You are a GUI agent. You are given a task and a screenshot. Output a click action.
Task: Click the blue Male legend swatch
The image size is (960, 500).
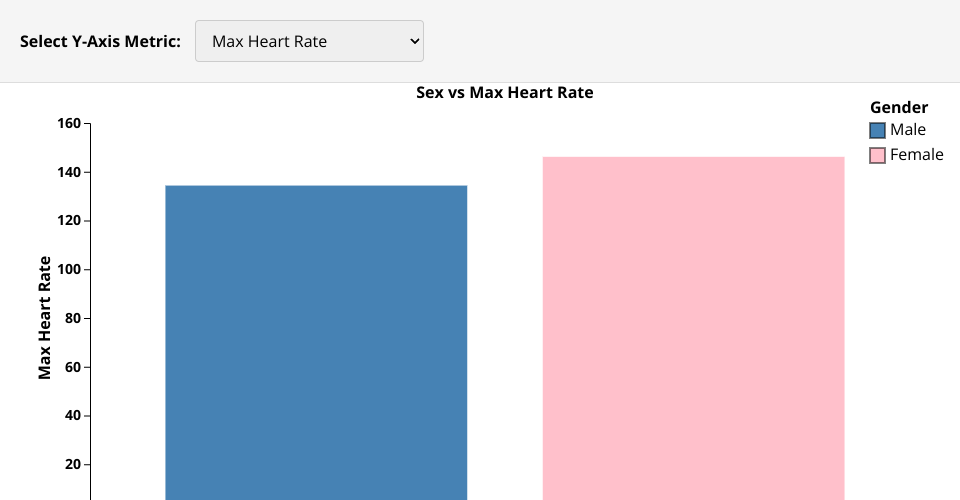(878, 130)
